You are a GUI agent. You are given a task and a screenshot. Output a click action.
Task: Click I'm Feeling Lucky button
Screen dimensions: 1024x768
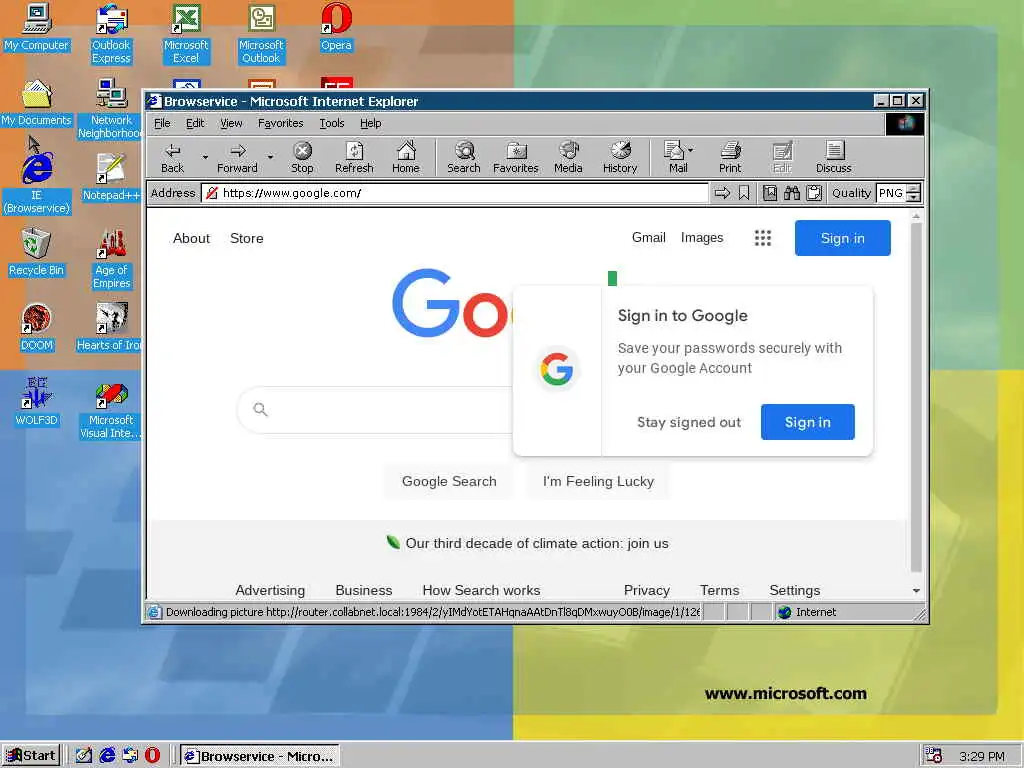pyautogui.click(x=598, y=481)
